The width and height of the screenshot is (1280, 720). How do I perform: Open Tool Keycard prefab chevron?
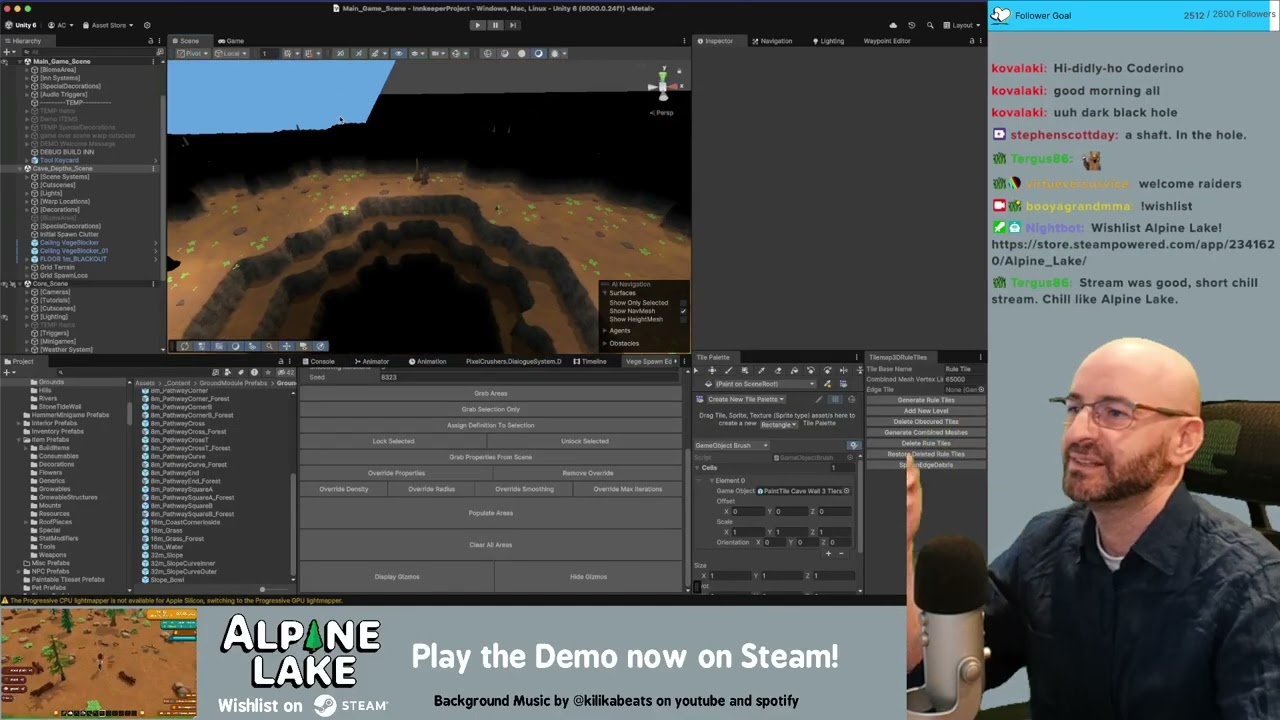click(155, 160)
